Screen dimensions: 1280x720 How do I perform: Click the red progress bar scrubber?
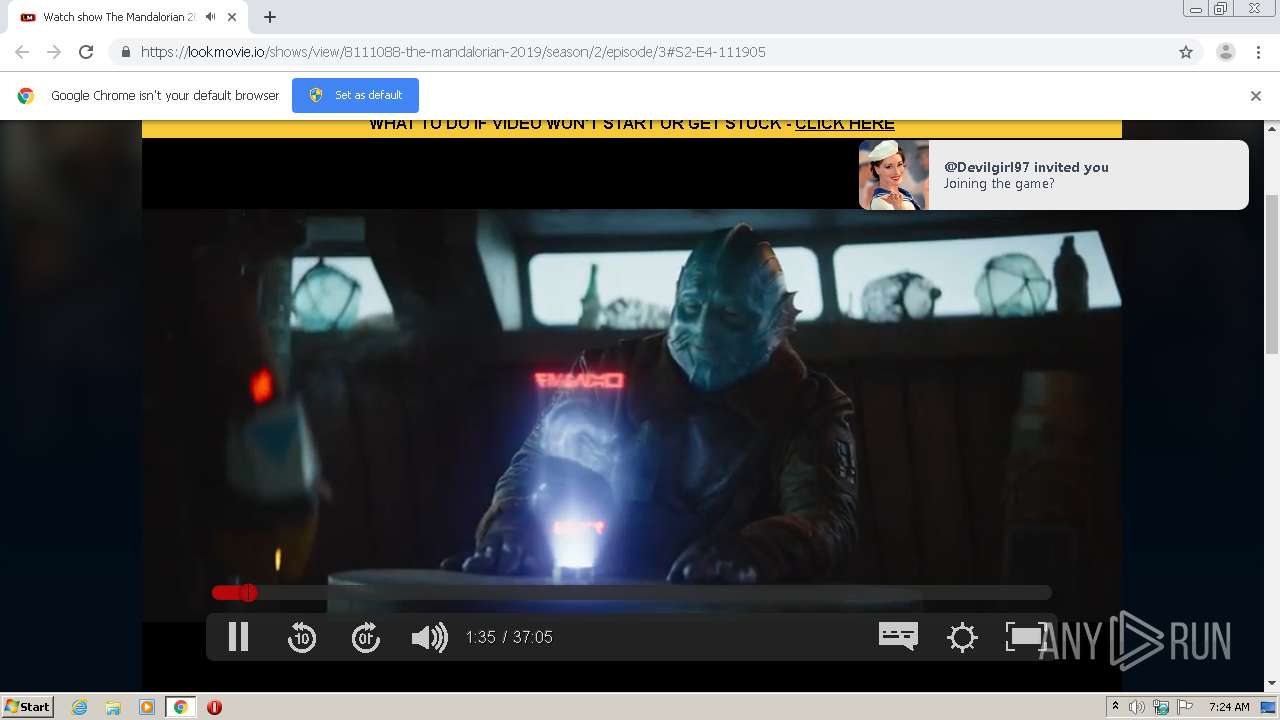point(248,593)
